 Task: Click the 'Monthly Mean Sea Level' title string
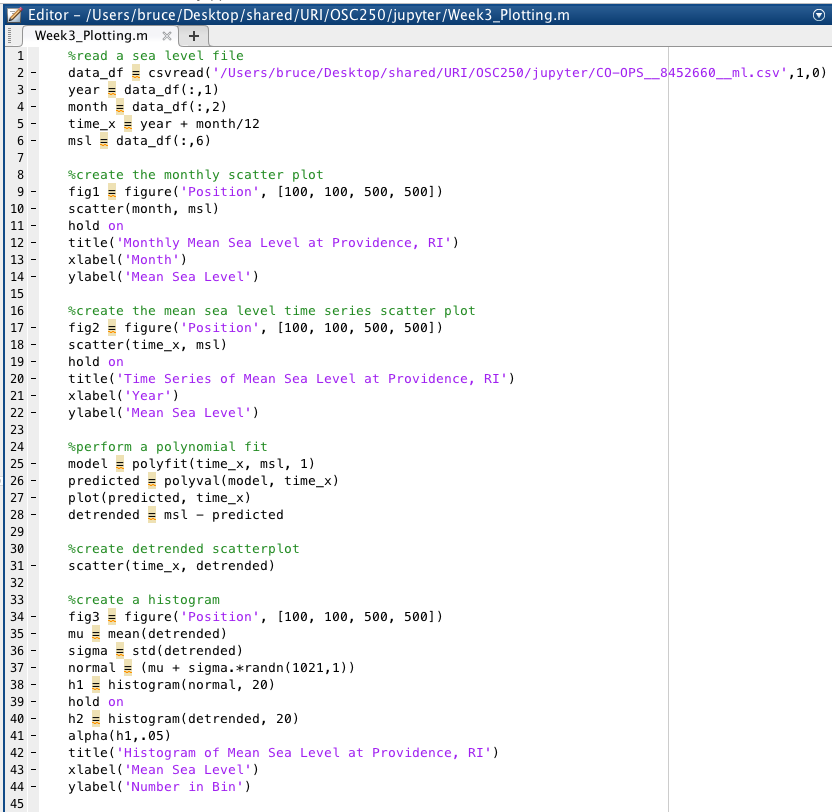tap(300, 243)
